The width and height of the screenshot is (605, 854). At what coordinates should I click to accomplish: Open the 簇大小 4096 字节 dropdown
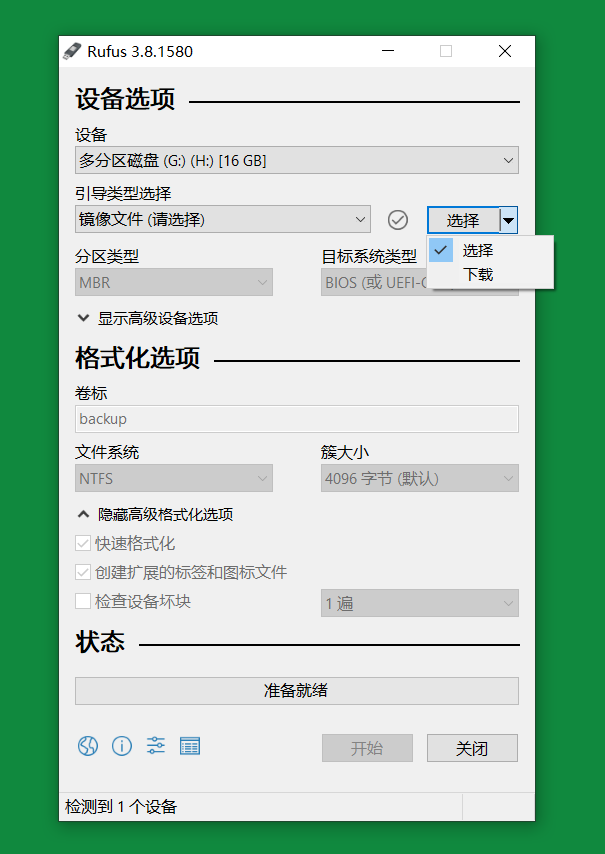[419, 478]
